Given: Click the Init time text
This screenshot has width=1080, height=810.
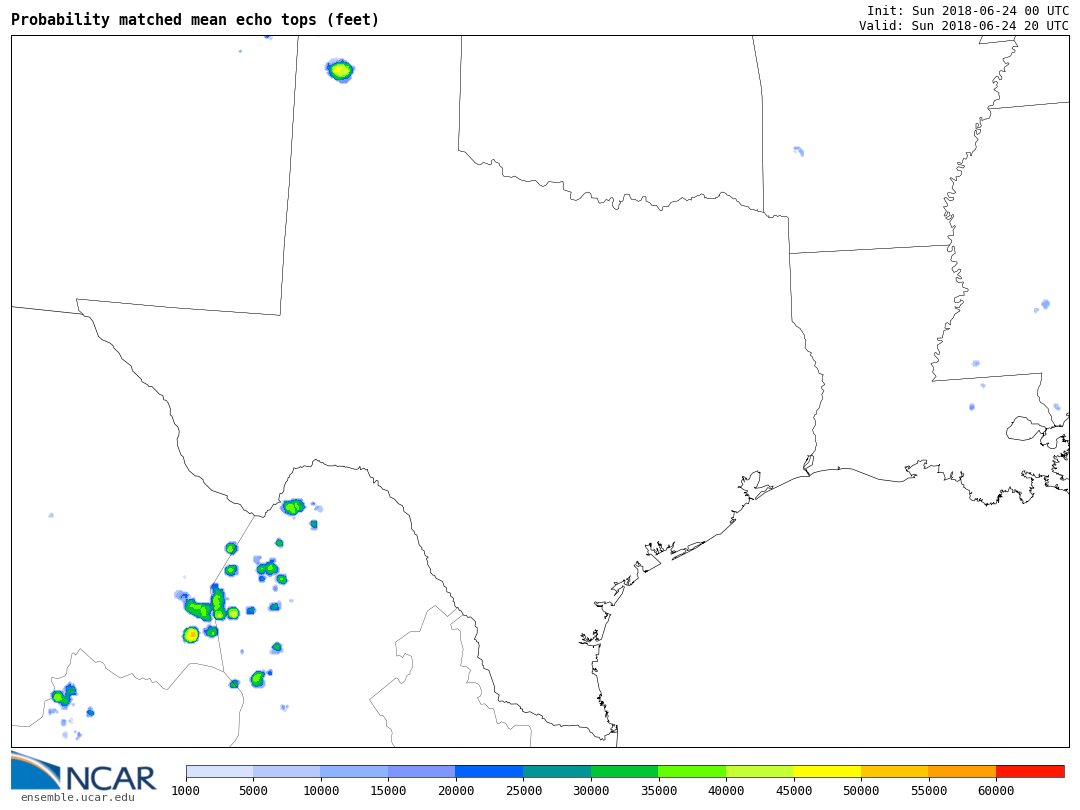Looking at the screenshot, I should pos(967,10).
